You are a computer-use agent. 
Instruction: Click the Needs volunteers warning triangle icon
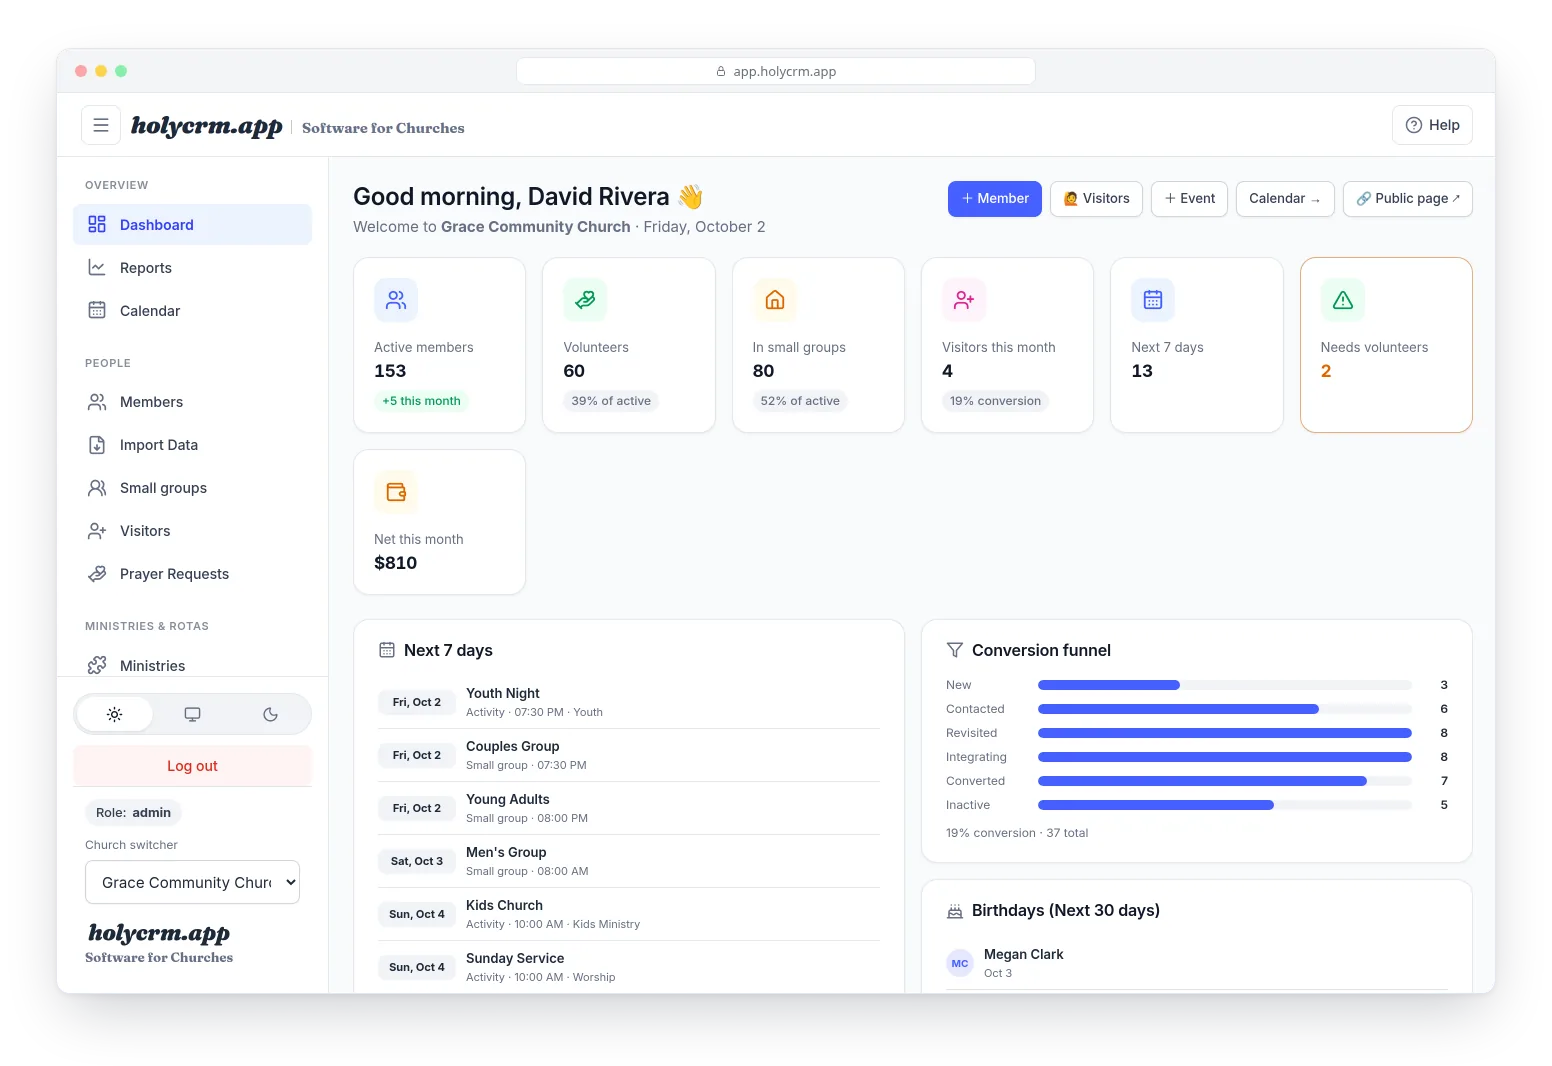pos(1343,300)
